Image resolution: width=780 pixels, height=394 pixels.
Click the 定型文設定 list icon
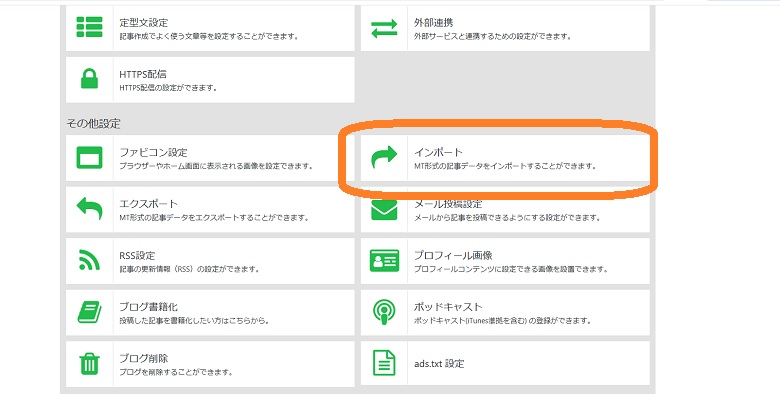tap(90, 27)
